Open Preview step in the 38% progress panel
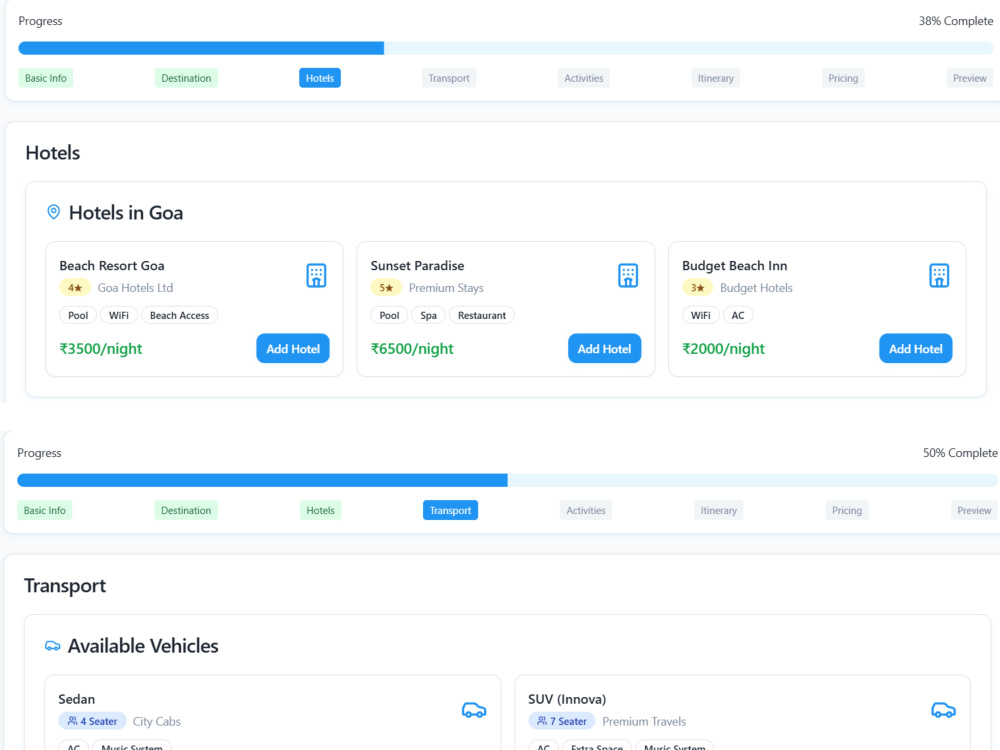Viewport: 1000px width, 750px height. [x=969, y=78]
